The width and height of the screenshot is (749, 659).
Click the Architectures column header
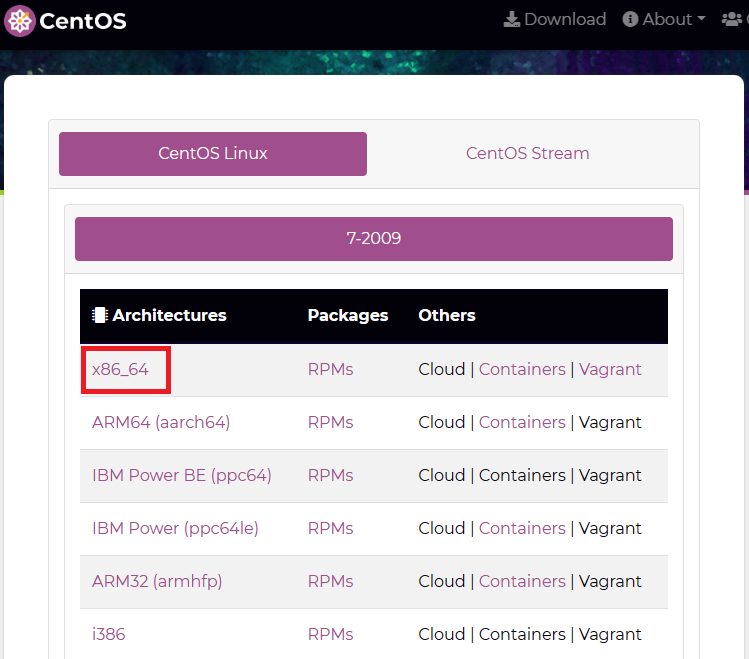[x=159, y=315]
